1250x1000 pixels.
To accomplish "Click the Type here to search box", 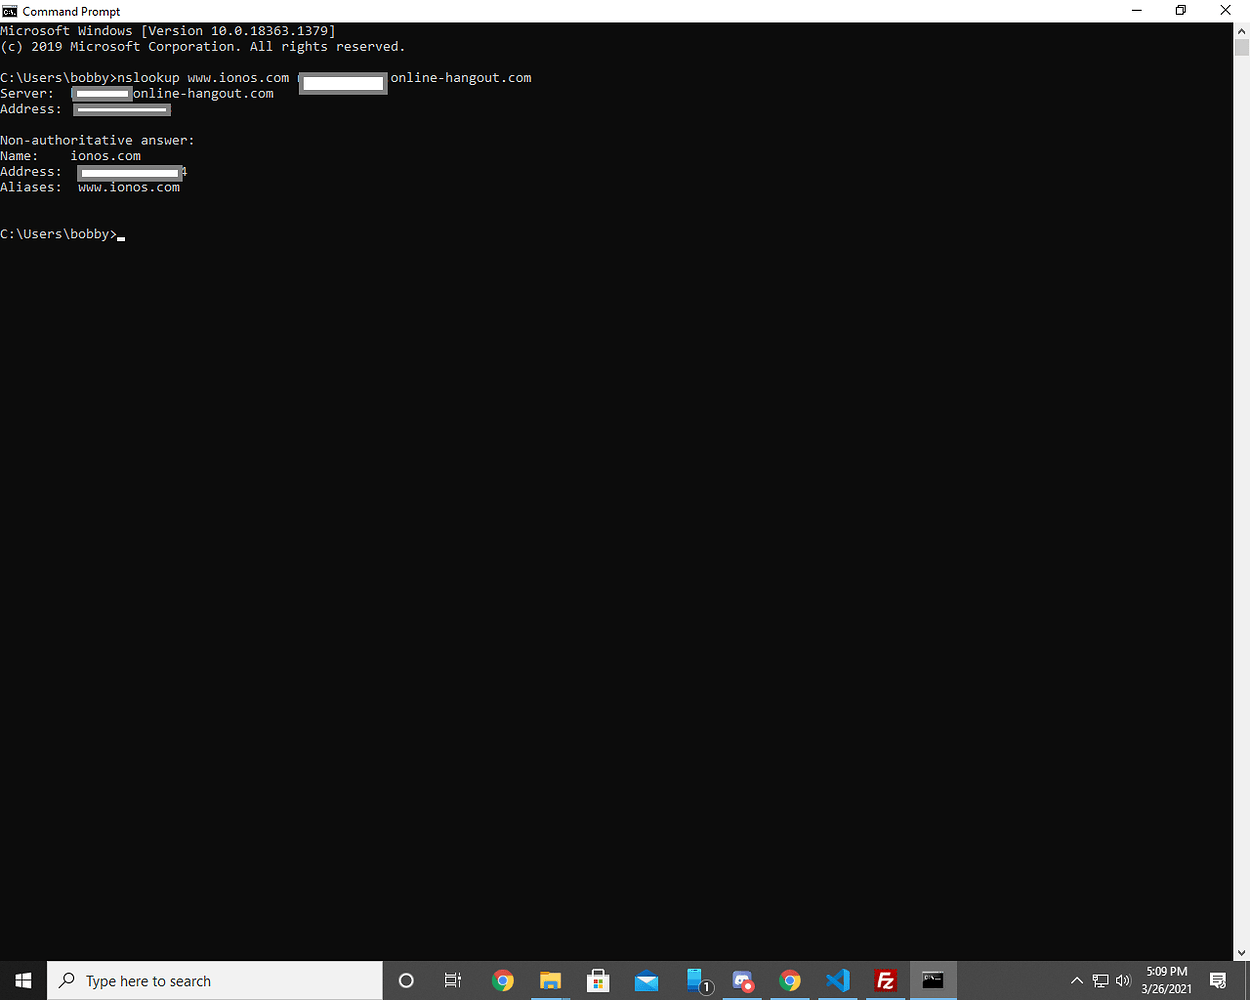I will [200, 980].
